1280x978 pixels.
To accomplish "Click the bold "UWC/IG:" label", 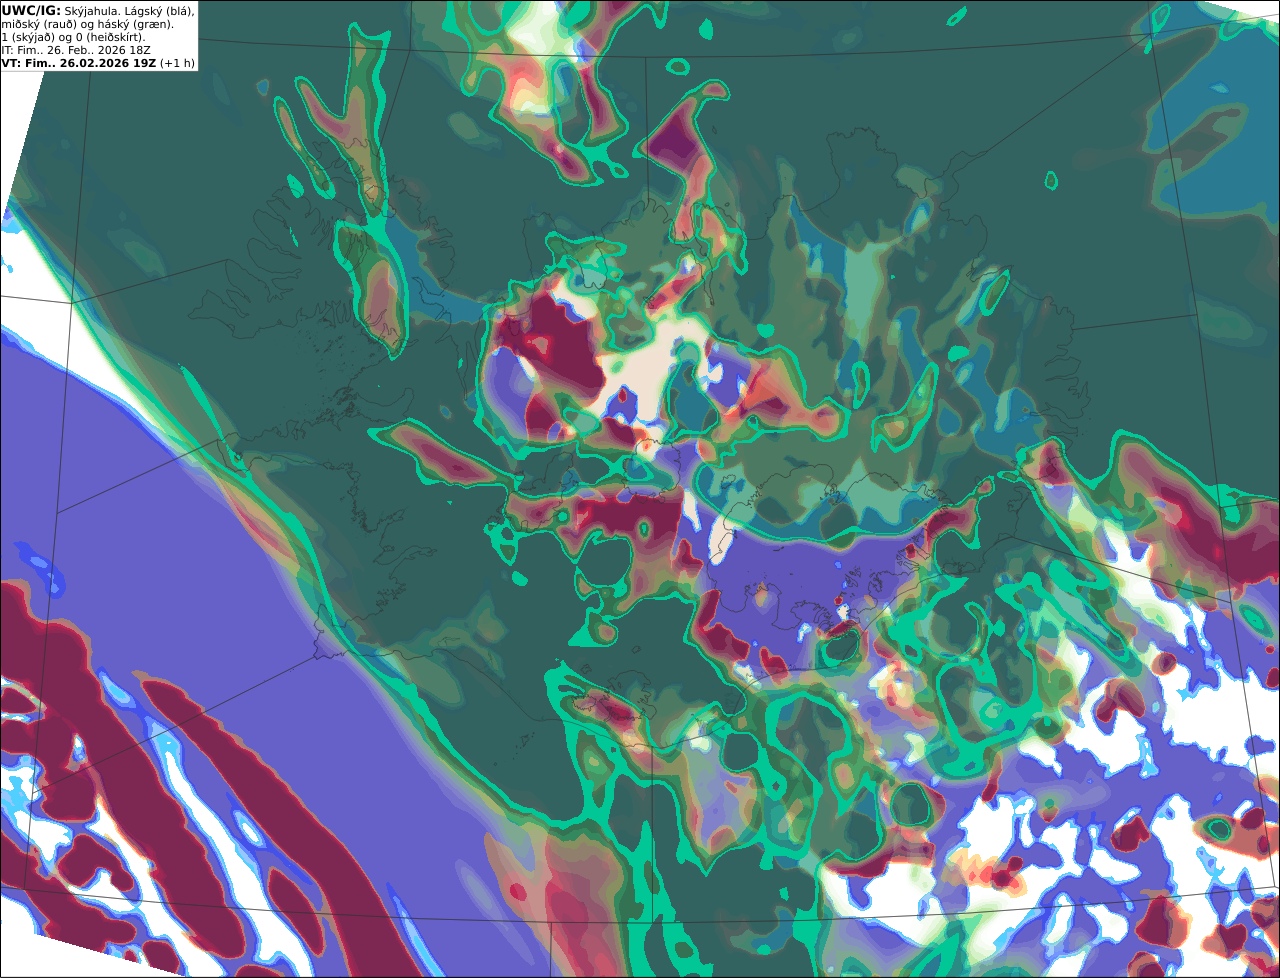I will tap(31, 11).
